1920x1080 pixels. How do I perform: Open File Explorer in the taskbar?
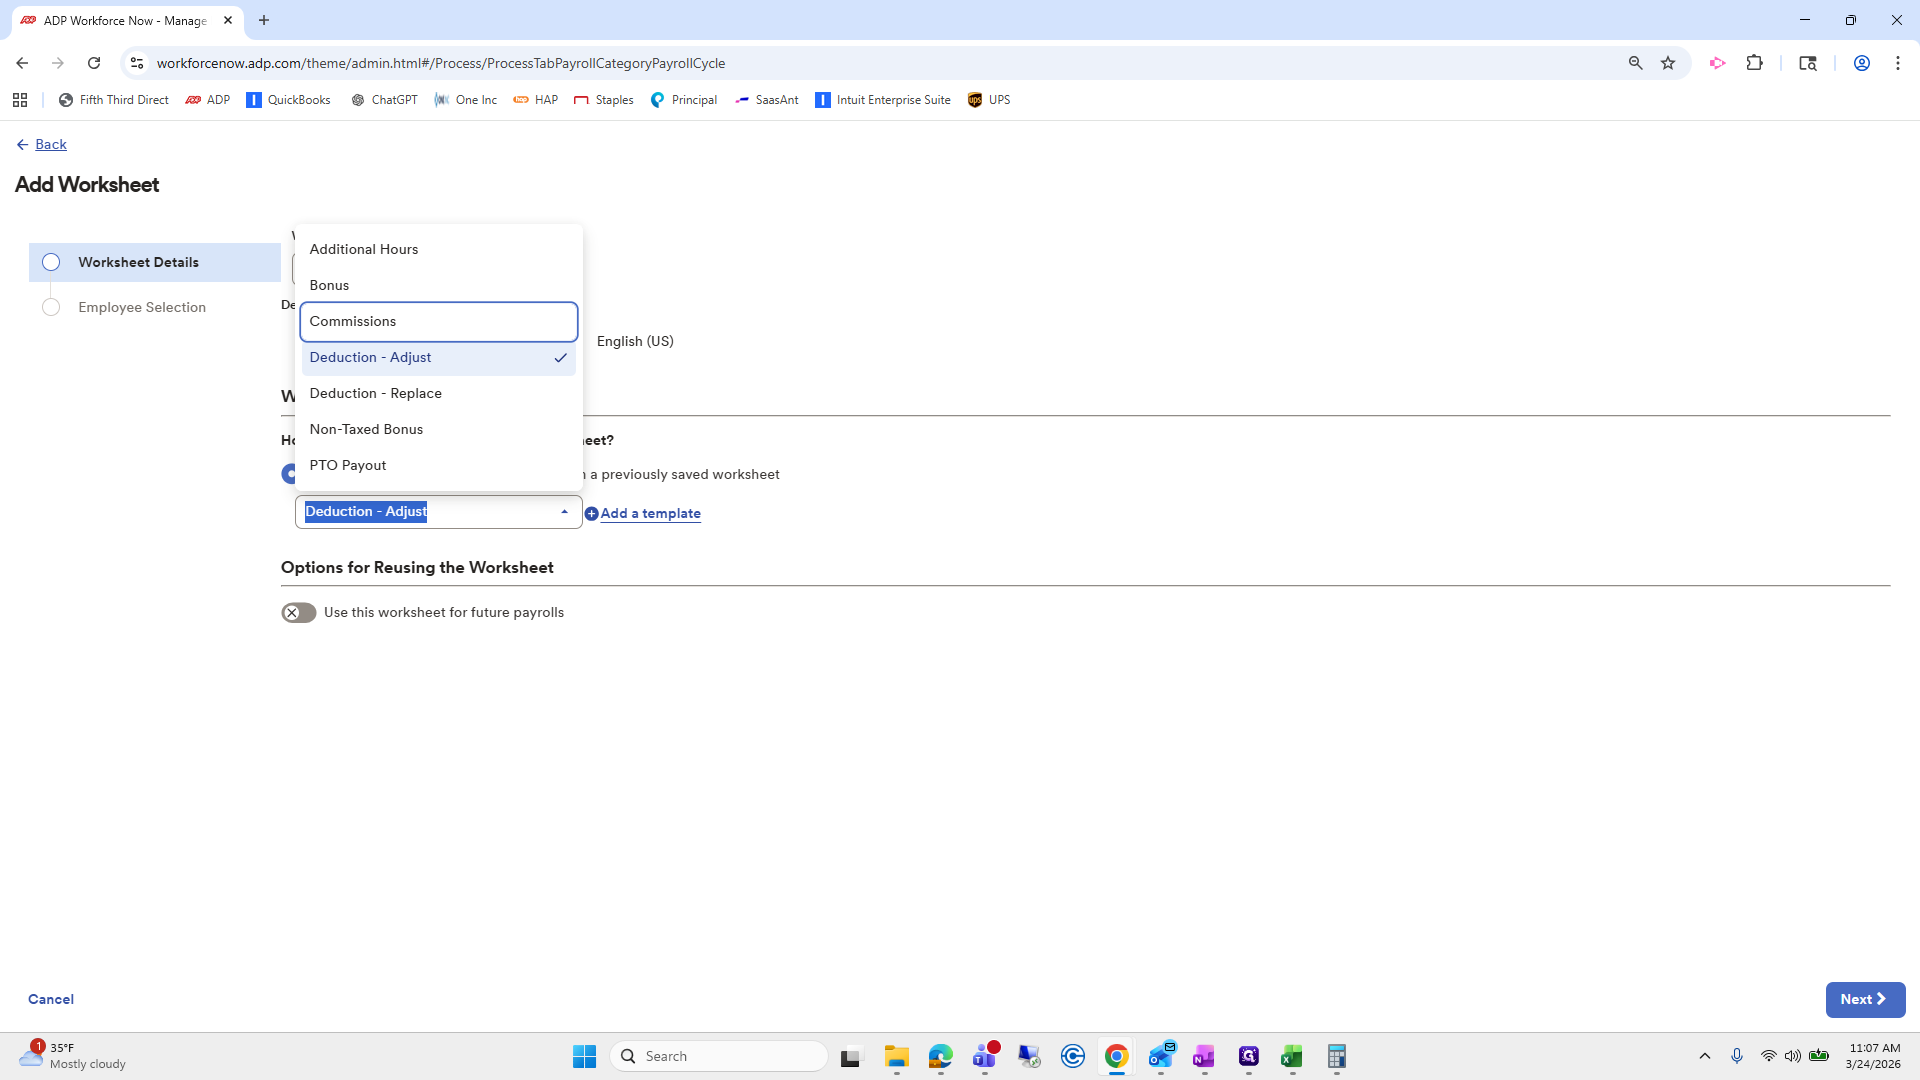(x=896, y=1057)
